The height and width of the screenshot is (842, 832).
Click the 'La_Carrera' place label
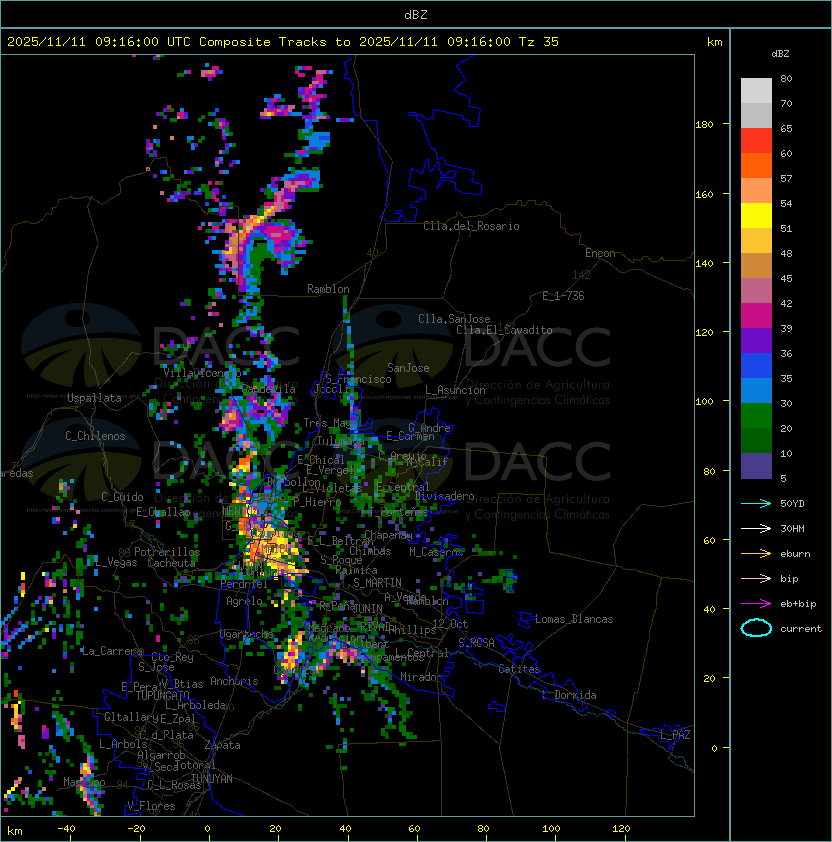(112, 651)
